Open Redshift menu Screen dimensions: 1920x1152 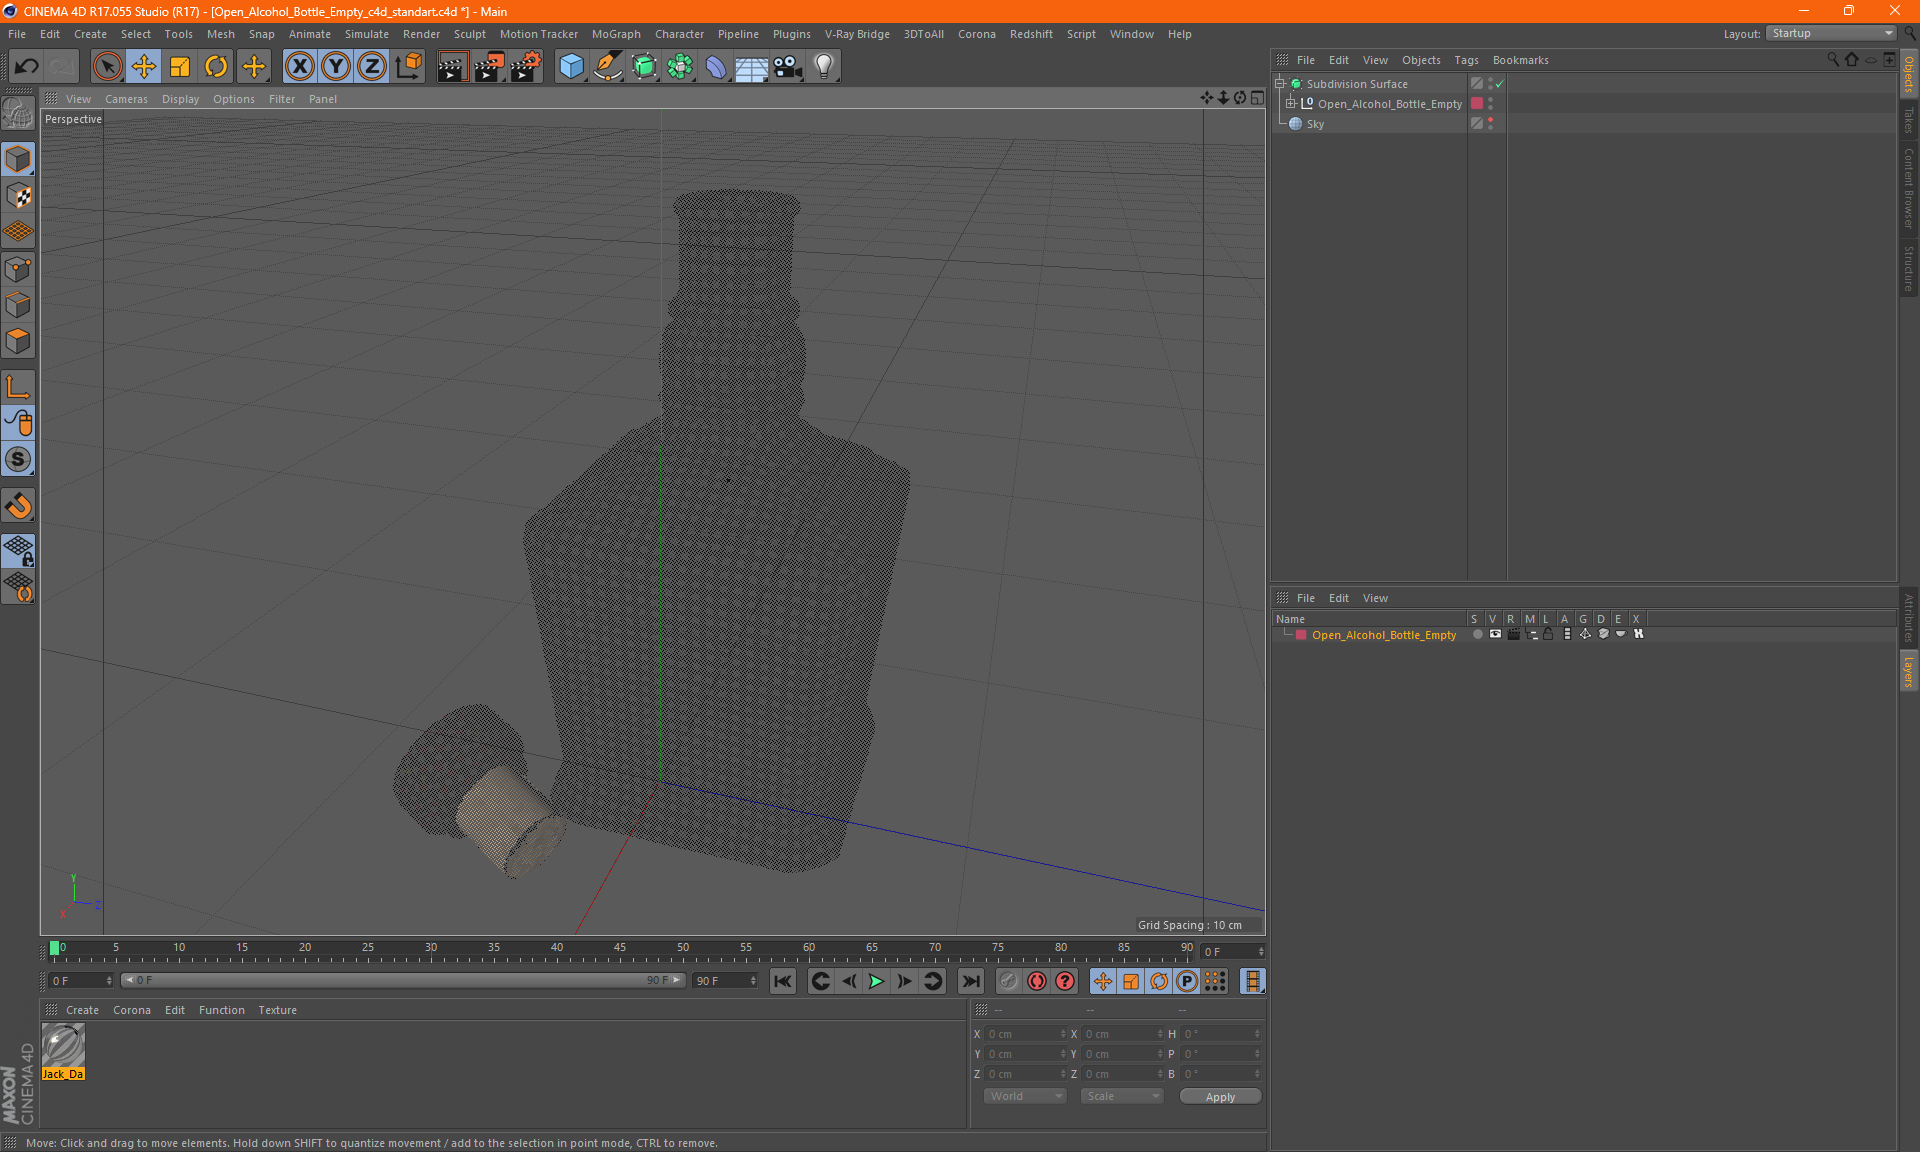tap(1031, 34)
